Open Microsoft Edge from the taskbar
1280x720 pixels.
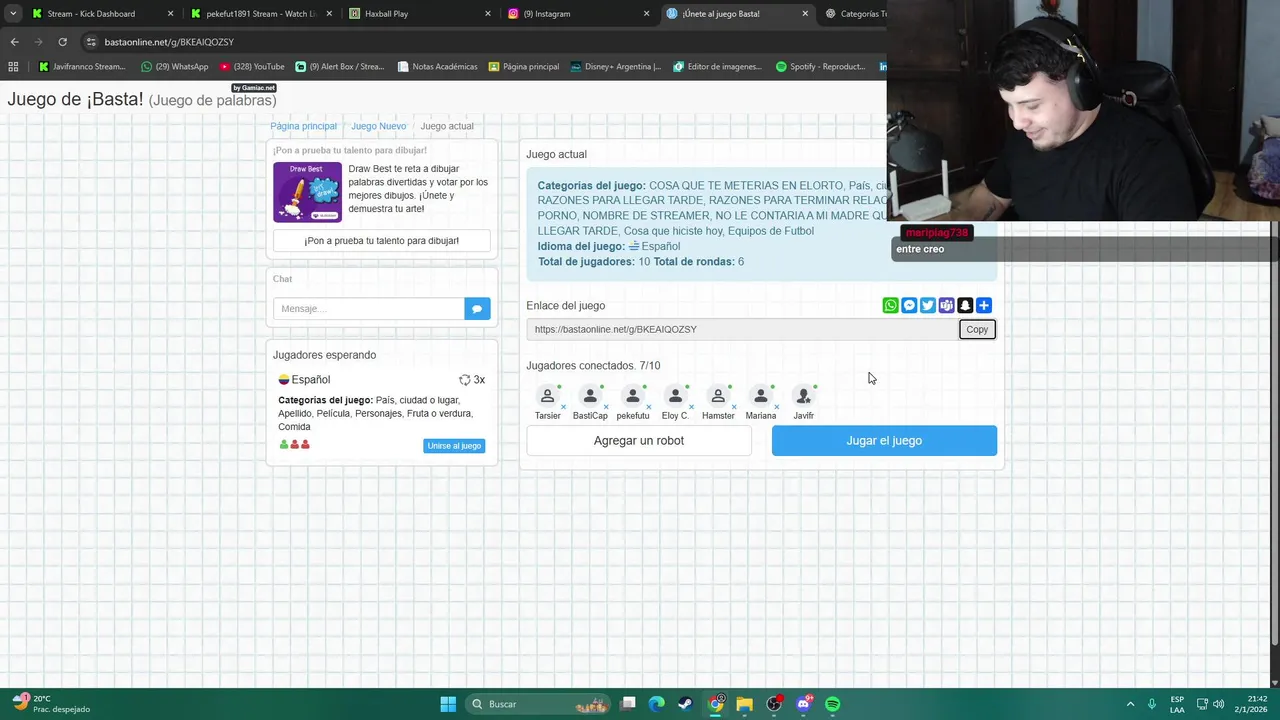pos(656,704)
